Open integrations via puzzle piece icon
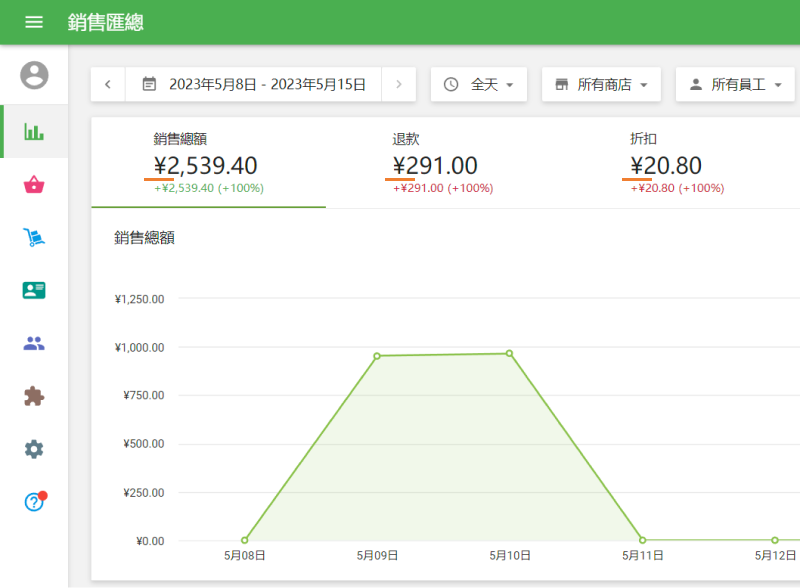The height and width of the screenshot is (588, 800). 33,395
